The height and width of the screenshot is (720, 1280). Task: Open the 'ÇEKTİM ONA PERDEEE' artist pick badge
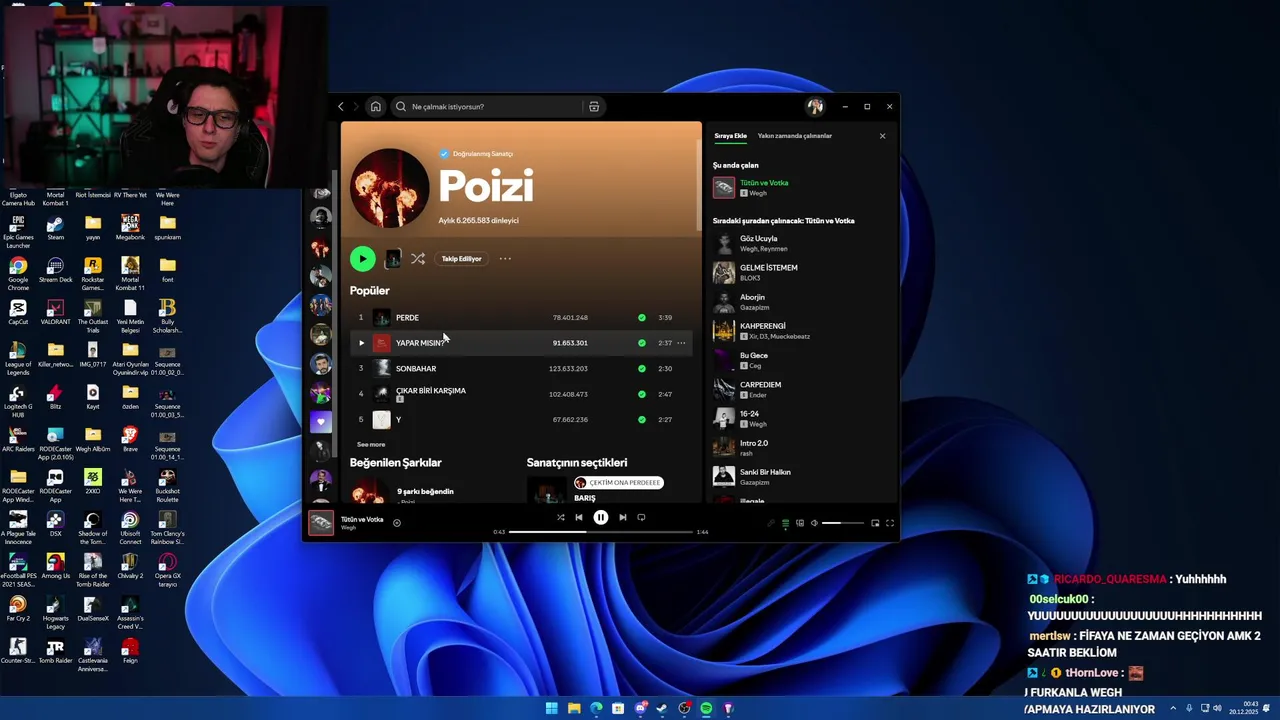point(618,483)
